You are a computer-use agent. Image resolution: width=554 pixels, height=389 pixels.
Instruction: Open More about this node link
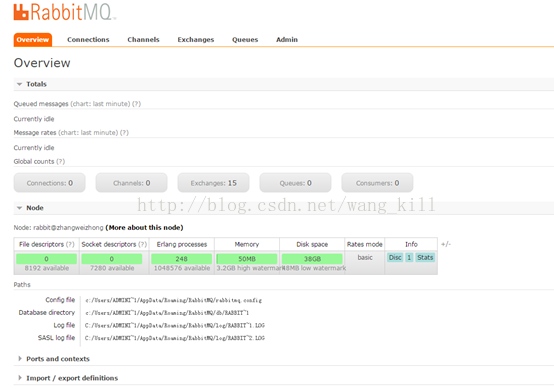144,228
